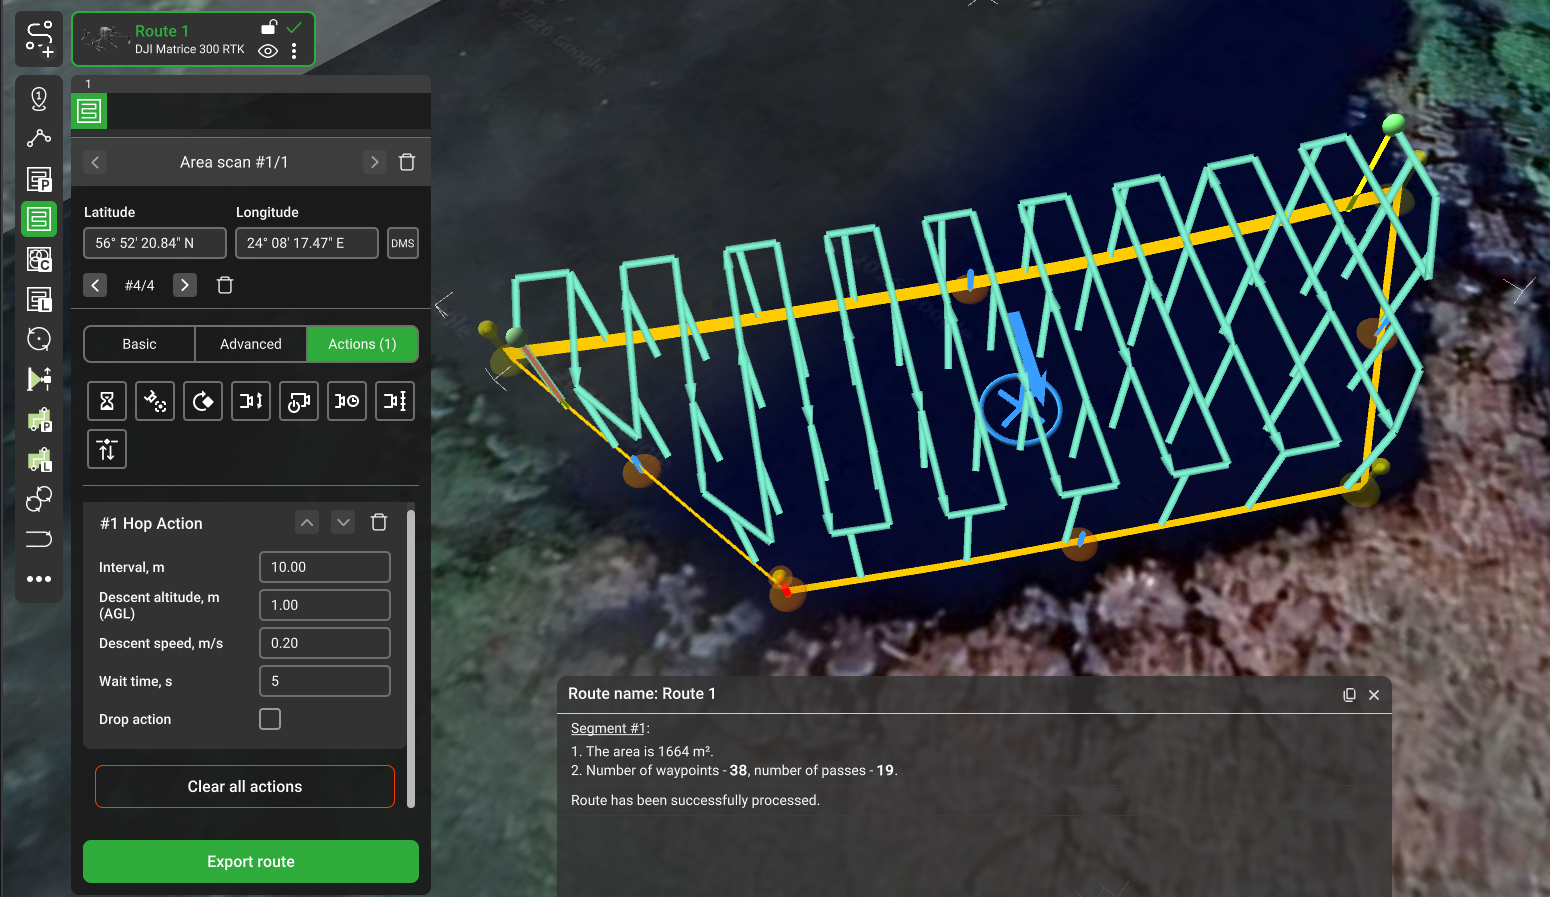
Task: Go to previous vertex from #4/4
Action: coord(95,285)
